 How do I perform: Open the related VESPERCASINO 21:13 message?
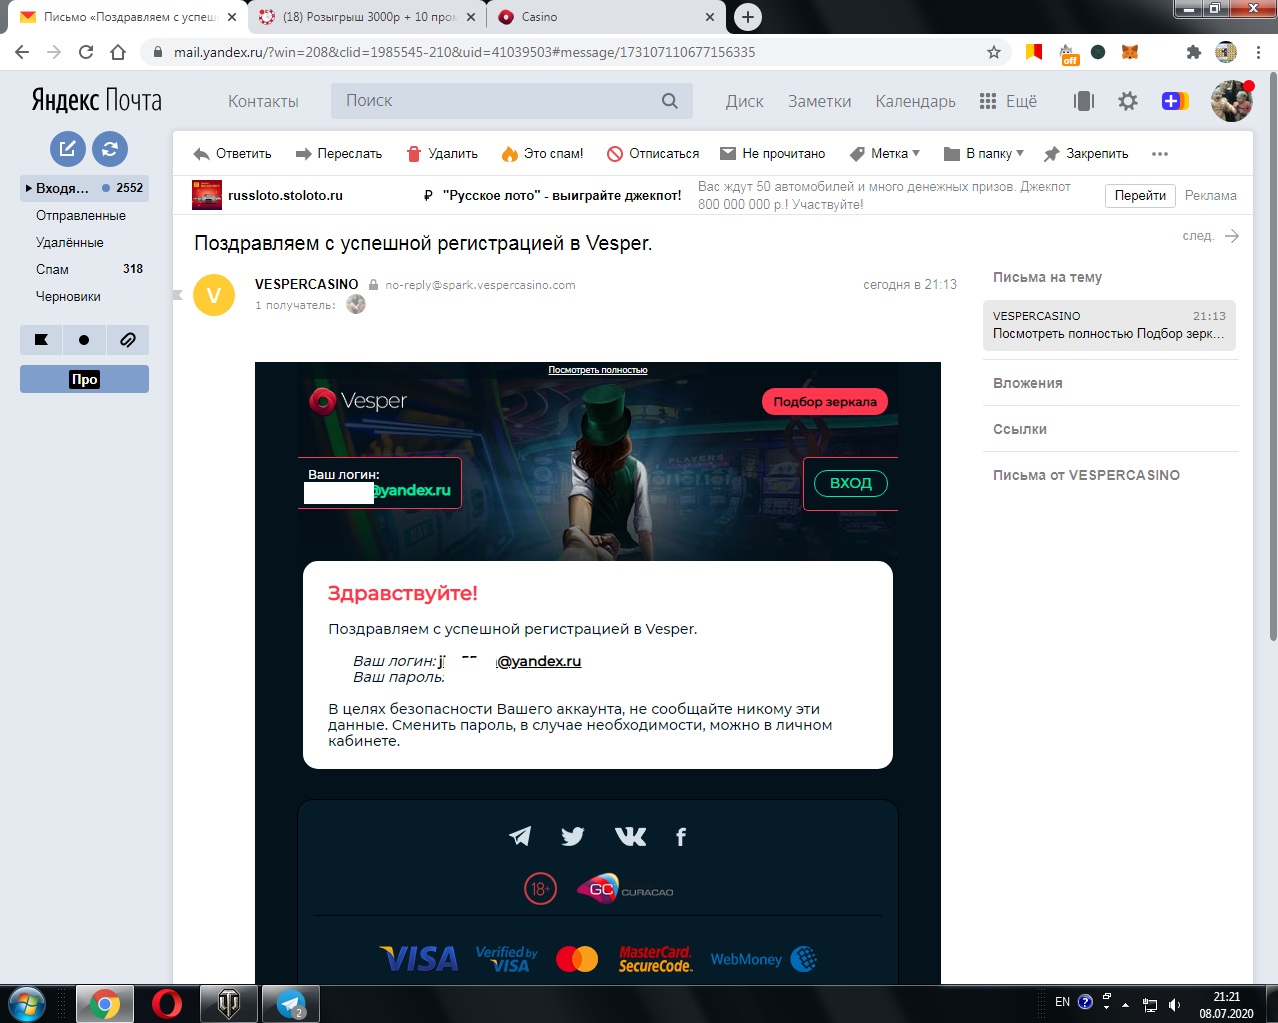pyautogui.click(x=1109, y=325)
